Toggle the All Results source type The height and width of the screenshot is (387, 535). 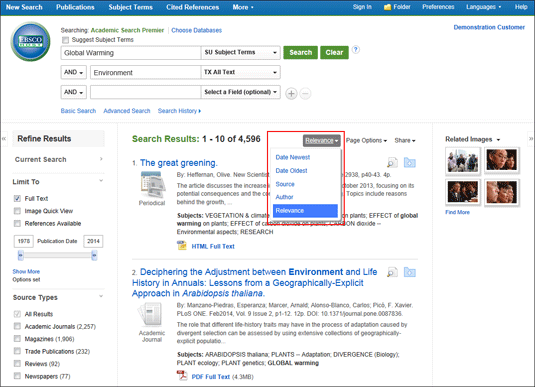pyautogui.click(x=17, y=314)
